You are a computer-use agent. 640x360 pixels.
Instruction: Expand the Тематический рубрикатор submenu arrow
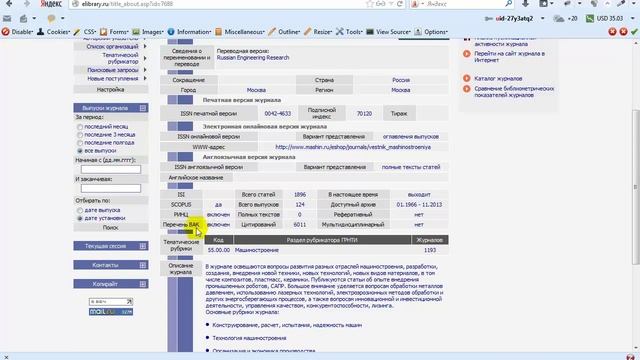(x=145, y=58)
